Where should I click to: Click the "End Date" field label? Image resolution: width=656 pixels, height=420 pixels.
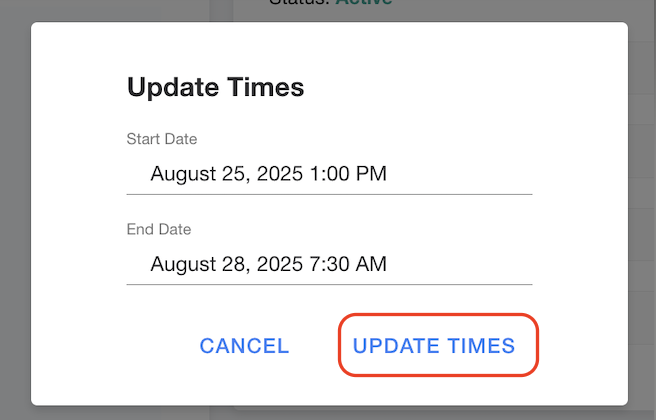click(x=158, y=229)
